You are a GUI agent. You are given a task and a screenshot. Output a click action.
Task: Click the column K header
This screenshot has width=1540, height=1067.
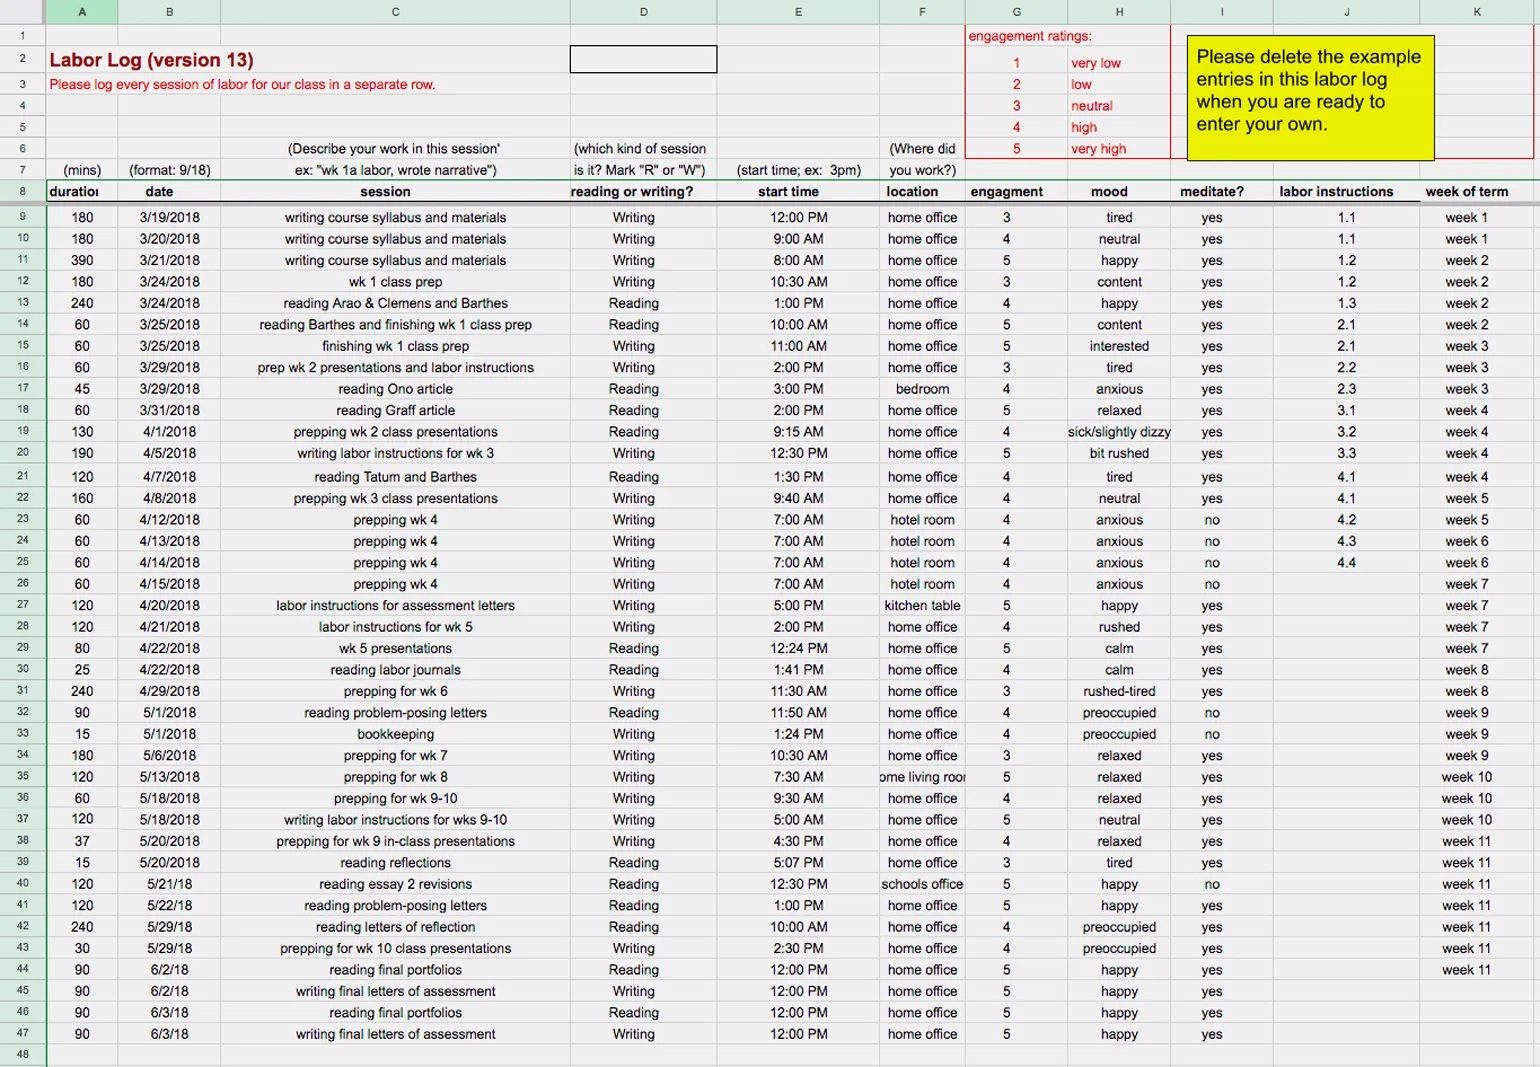click(x=1477, y=12)
